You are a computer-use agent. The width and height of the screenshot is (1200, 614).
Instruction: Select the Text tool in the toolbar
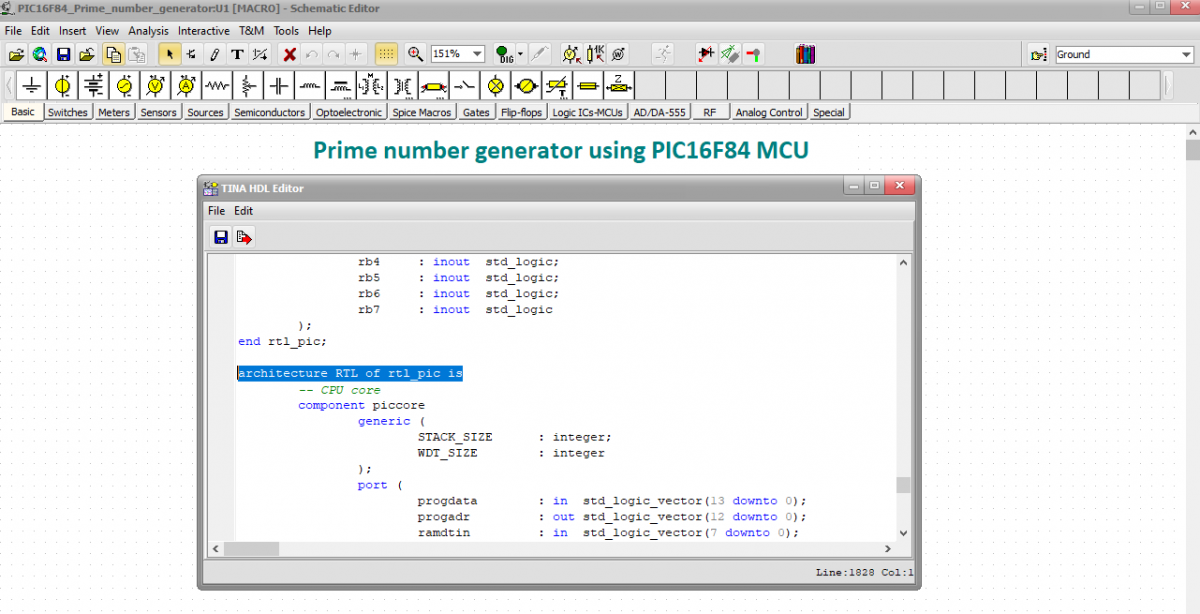(x=237, y=53)
